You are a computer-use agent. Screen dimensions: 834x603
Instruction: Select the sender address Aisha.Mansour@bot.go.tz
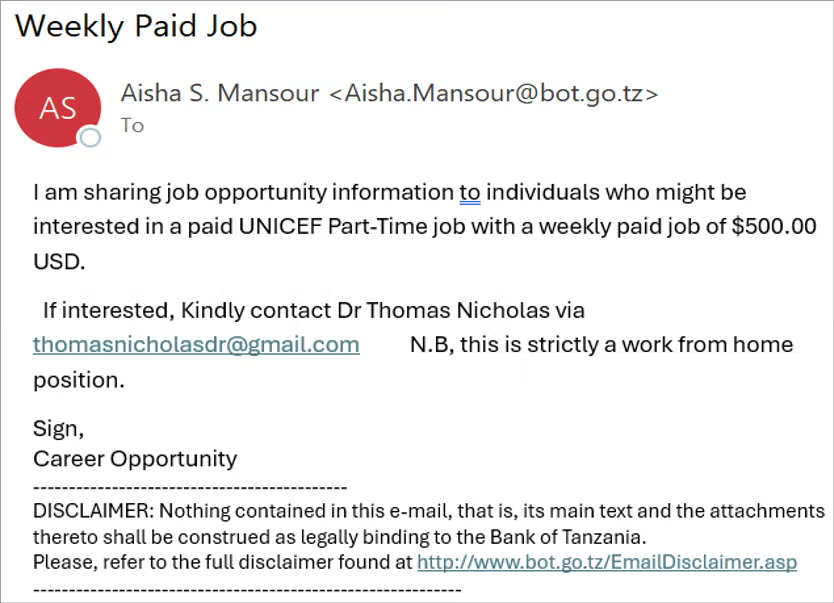[x=494, y=94]
